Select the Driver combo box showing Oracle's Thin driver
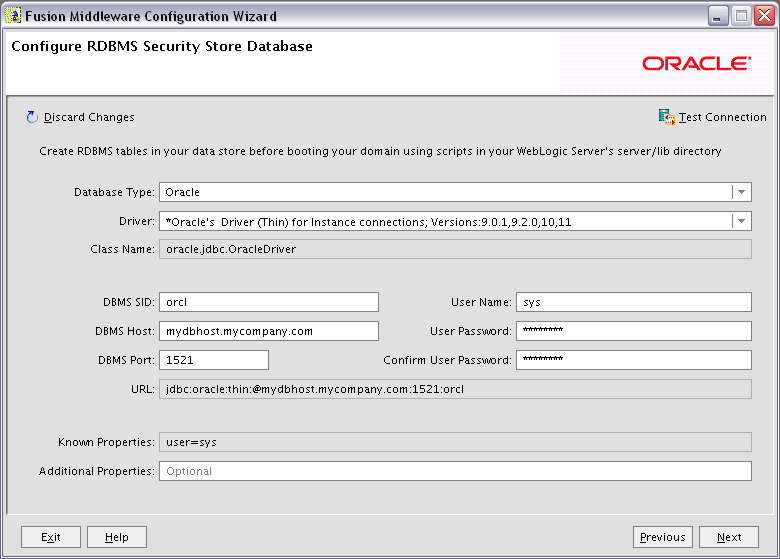 tap(455, 221)
